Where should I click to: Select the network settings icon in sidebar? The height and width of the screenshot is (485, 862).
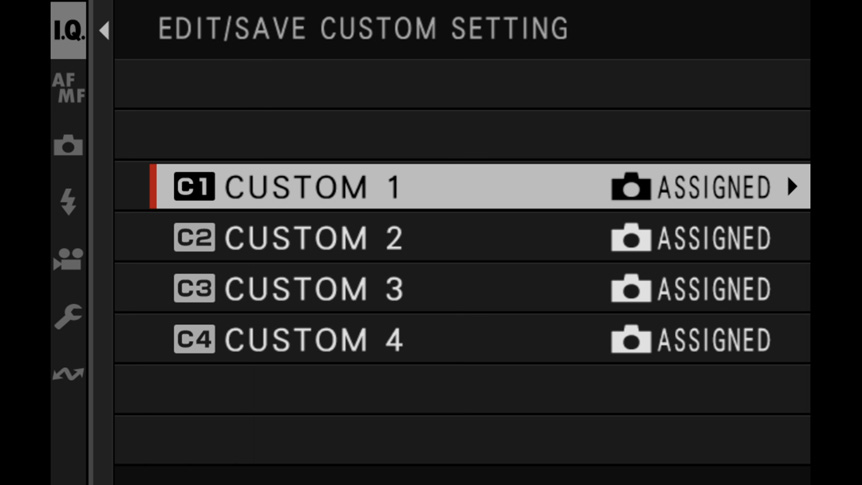(x=69, y=374)
